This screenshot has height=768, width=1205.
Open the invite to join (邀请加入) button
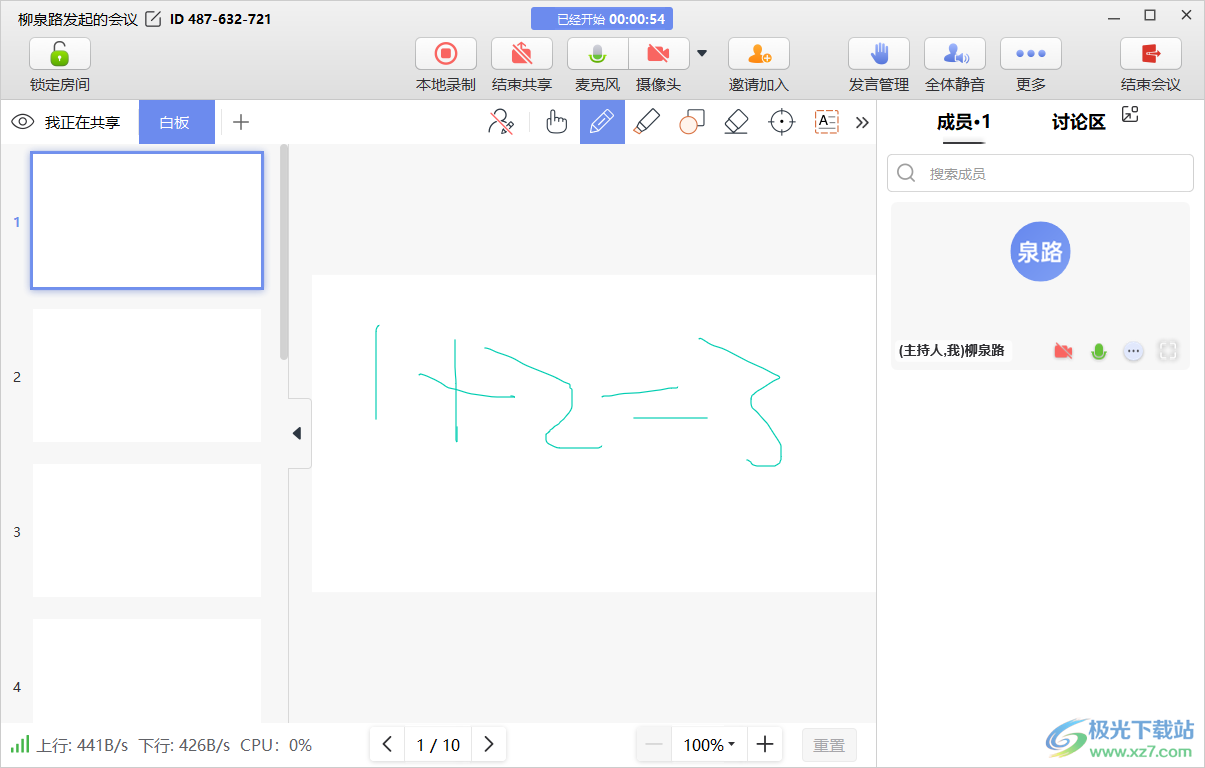759,54
